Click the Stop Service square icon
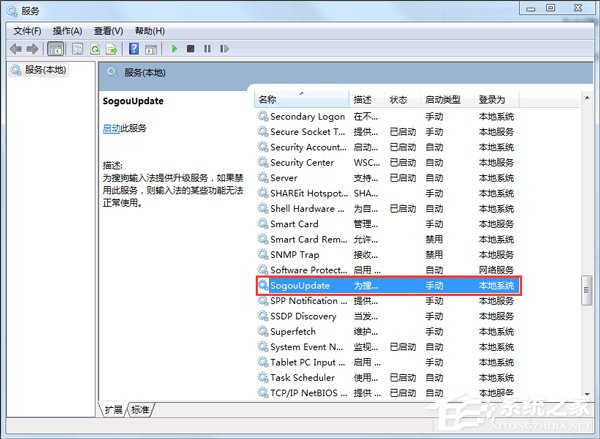This screenshot has height=439, width=600. pos(191,49)
